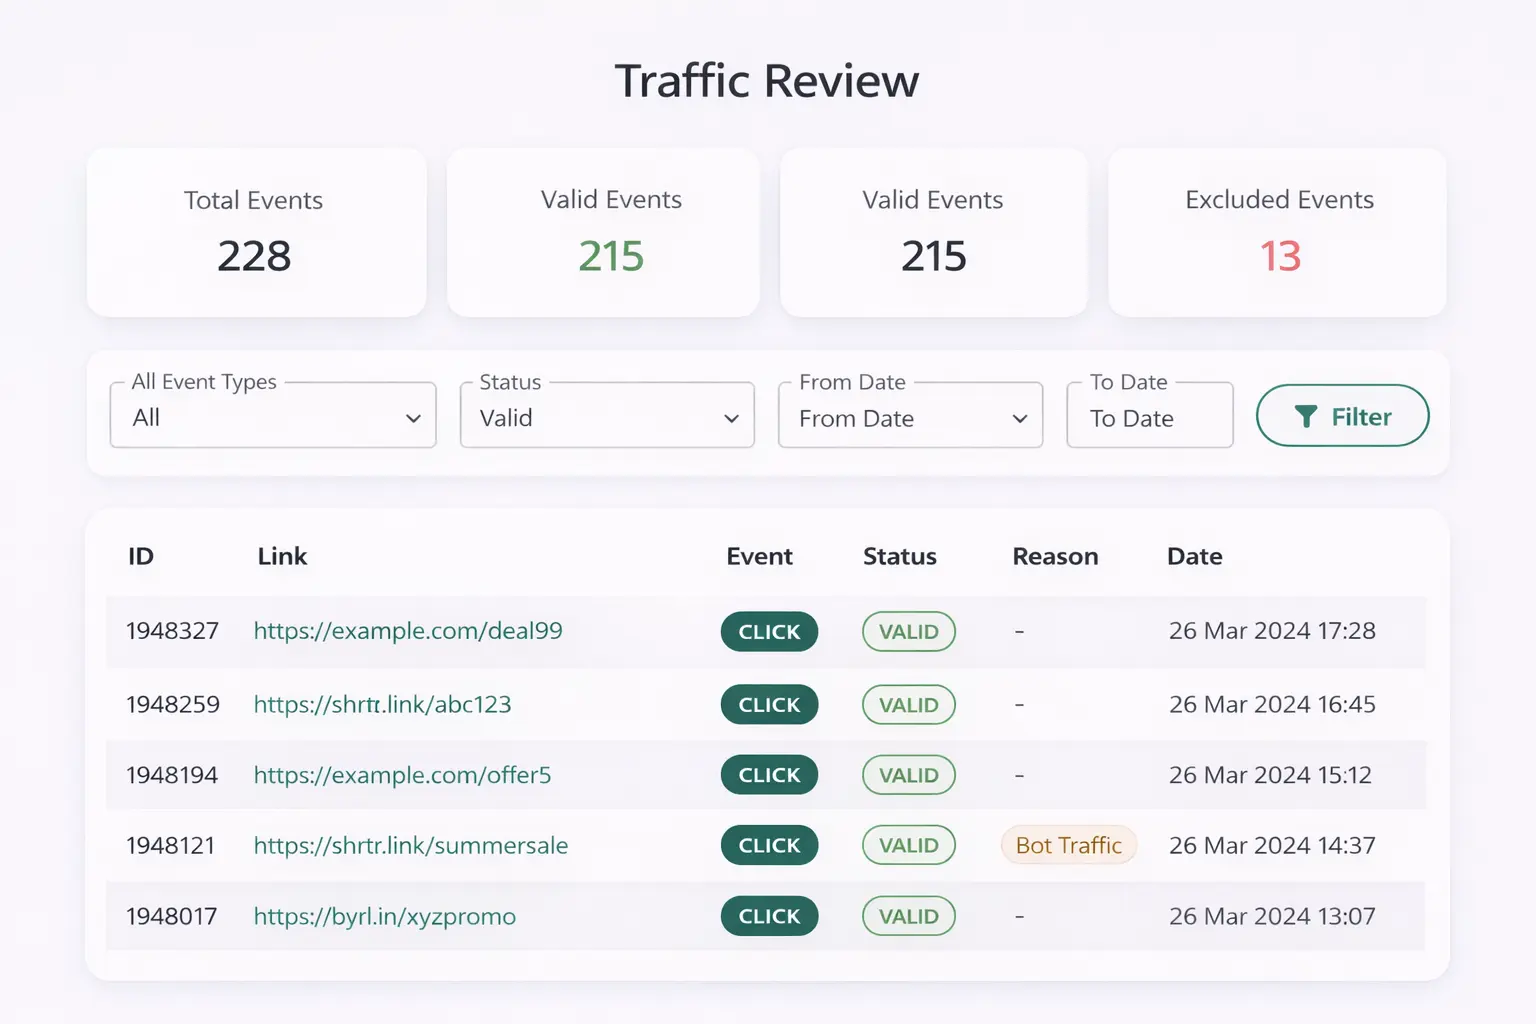Click the Date column header
The height and width of the screenshot is (1024, 1536).
coord(1194,556)
